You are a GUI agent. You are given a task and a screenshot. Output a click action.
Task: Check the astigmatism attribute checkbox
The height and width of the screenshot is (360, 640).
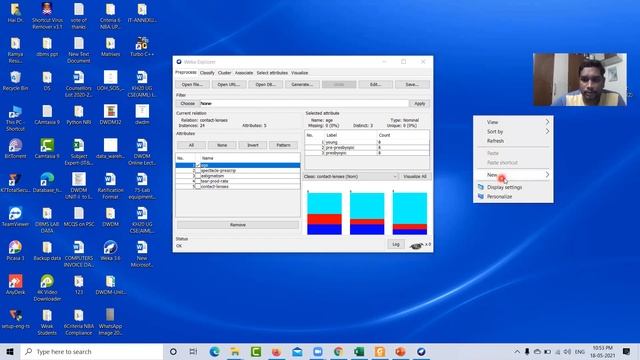pyautogui.click(x=198, y=176)
